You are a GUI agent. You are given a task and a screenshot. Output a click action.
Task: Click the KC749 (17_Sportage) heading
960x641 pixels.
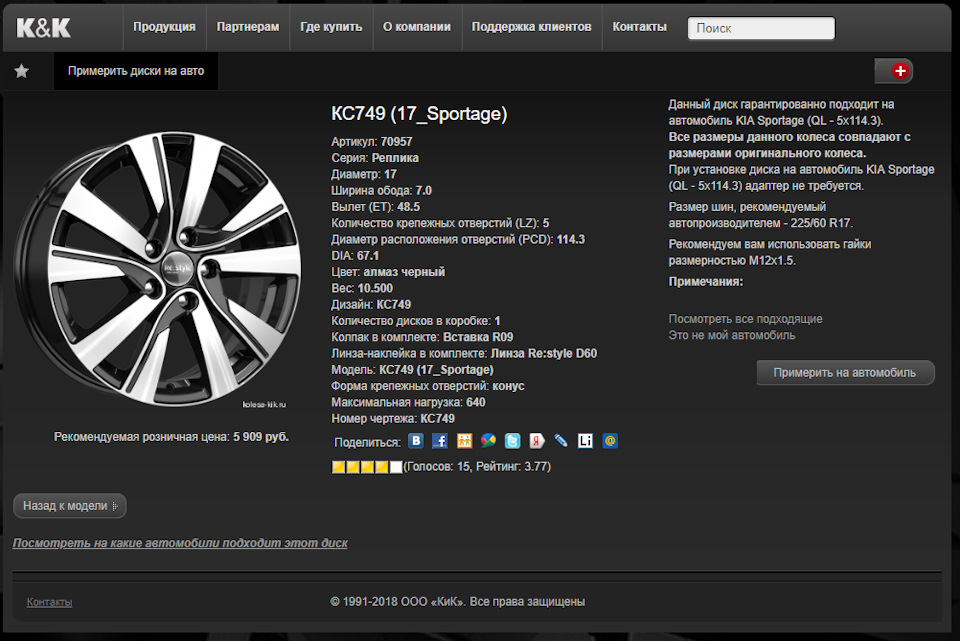point(419,114)
